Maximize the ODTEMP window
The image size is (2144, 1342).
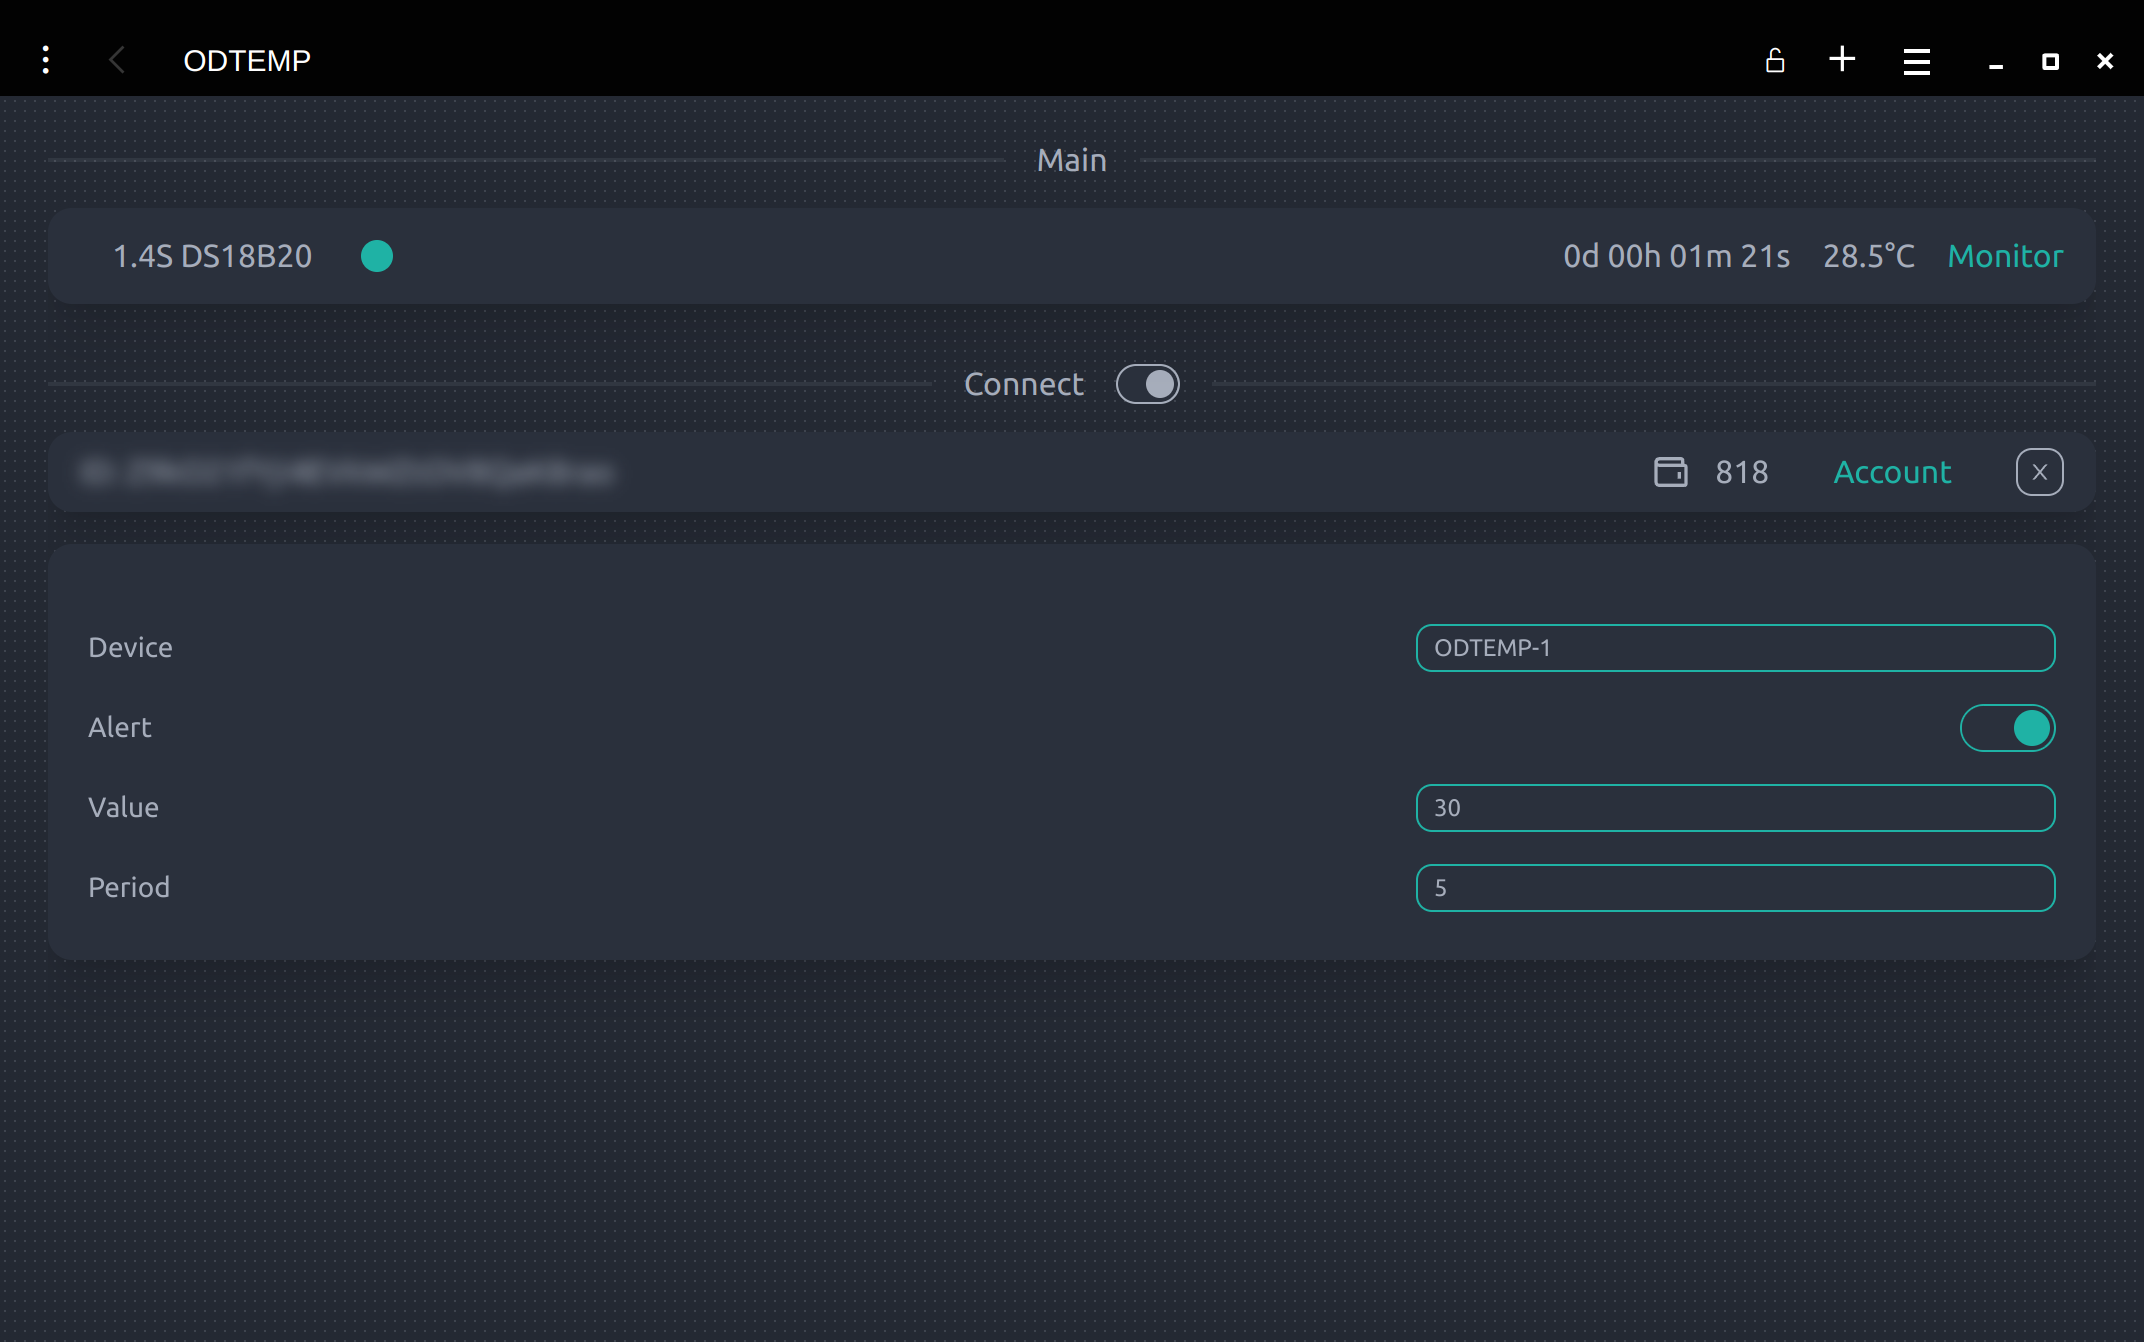[x=2050, y=61]
